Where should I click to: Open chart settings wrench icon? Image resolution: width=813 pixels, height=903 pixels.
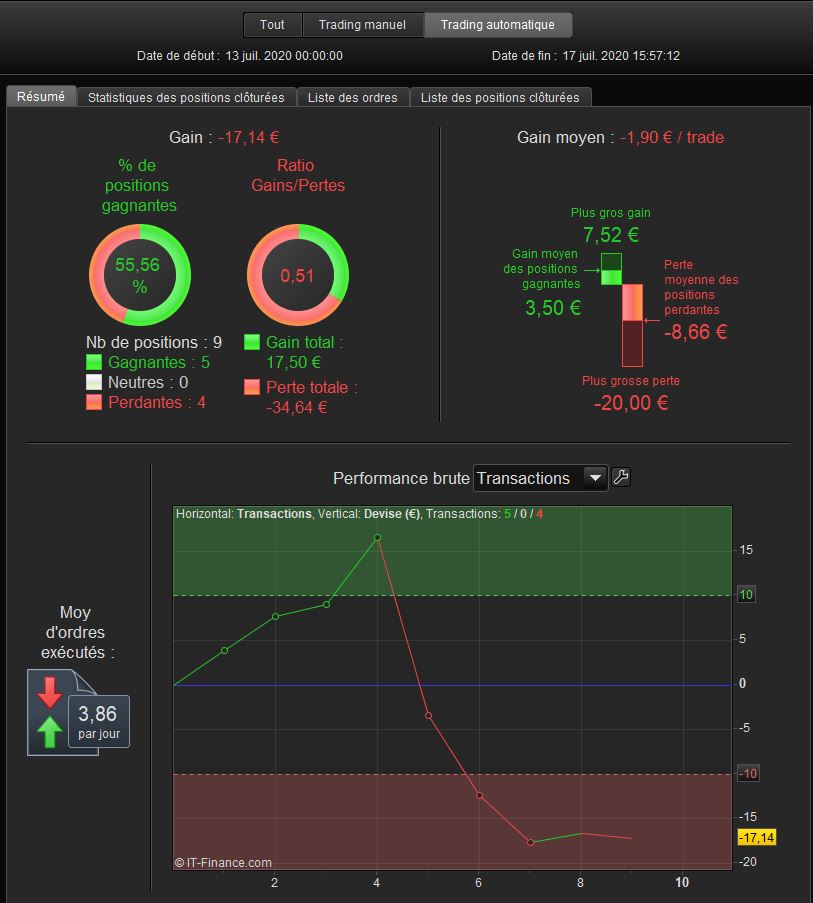(x=621, y=477)
